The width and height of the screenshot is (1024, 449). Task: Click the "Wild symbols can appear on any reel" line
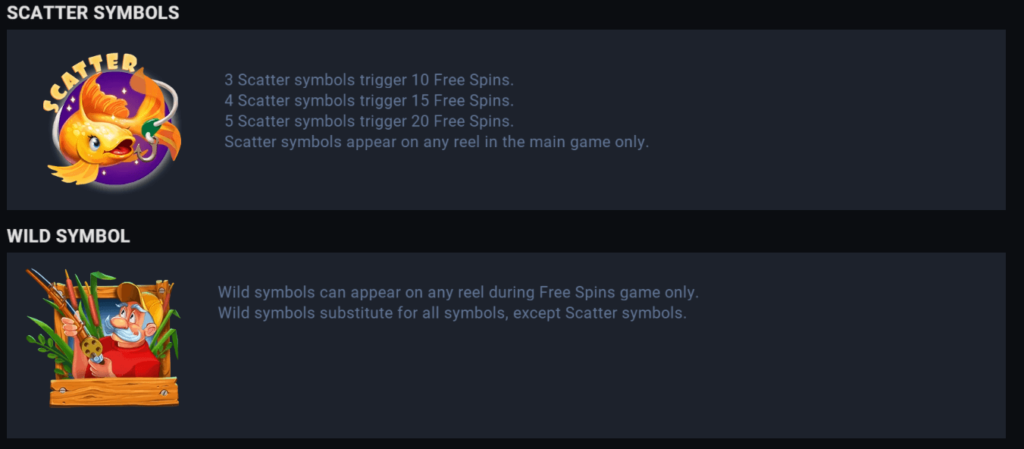pos(458,292)
